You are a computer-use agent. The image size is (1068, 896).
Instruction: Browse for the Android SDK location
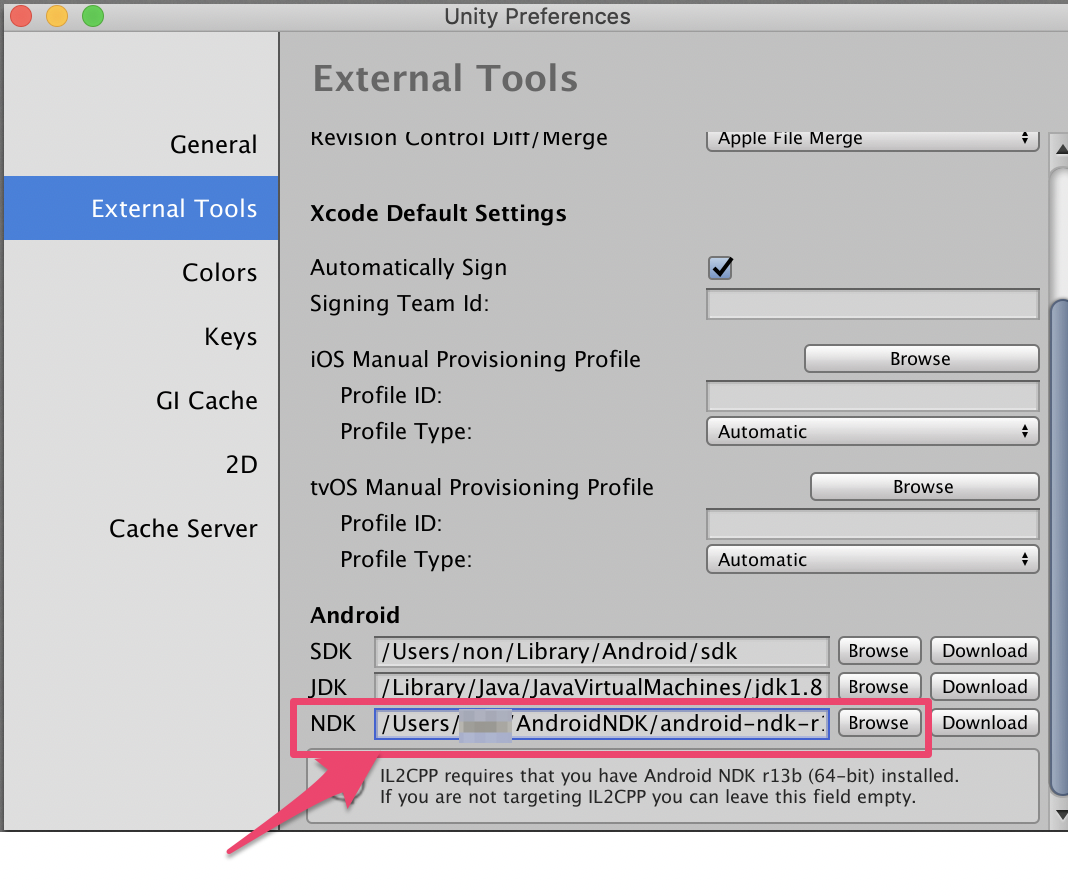pyautogui.click(x=879, y=651)
